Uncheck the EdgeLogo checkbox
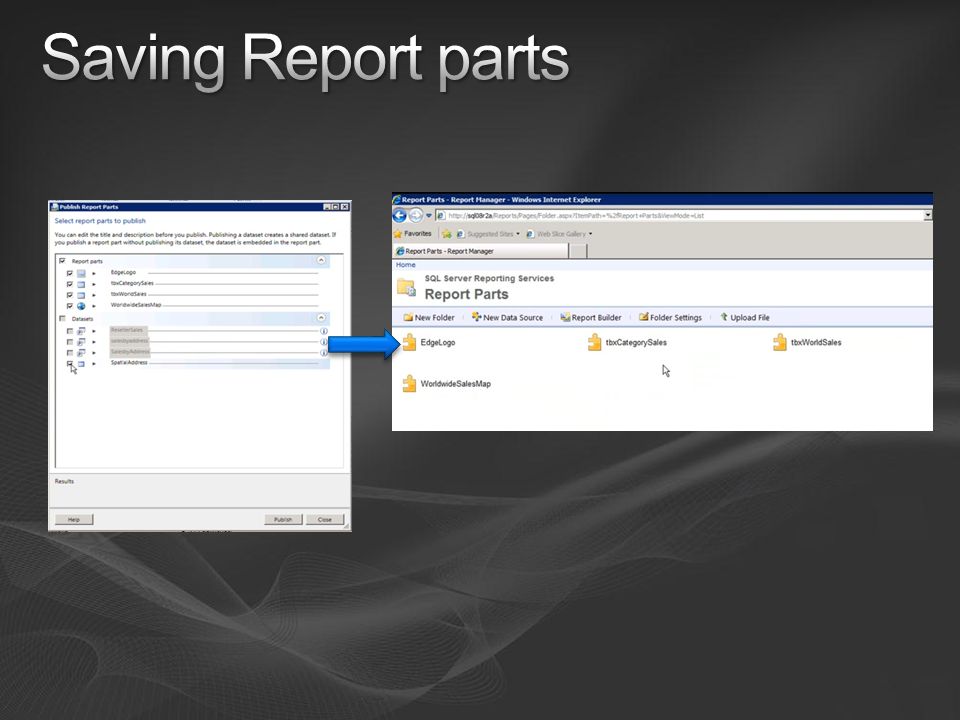 (x=70, y=273)
